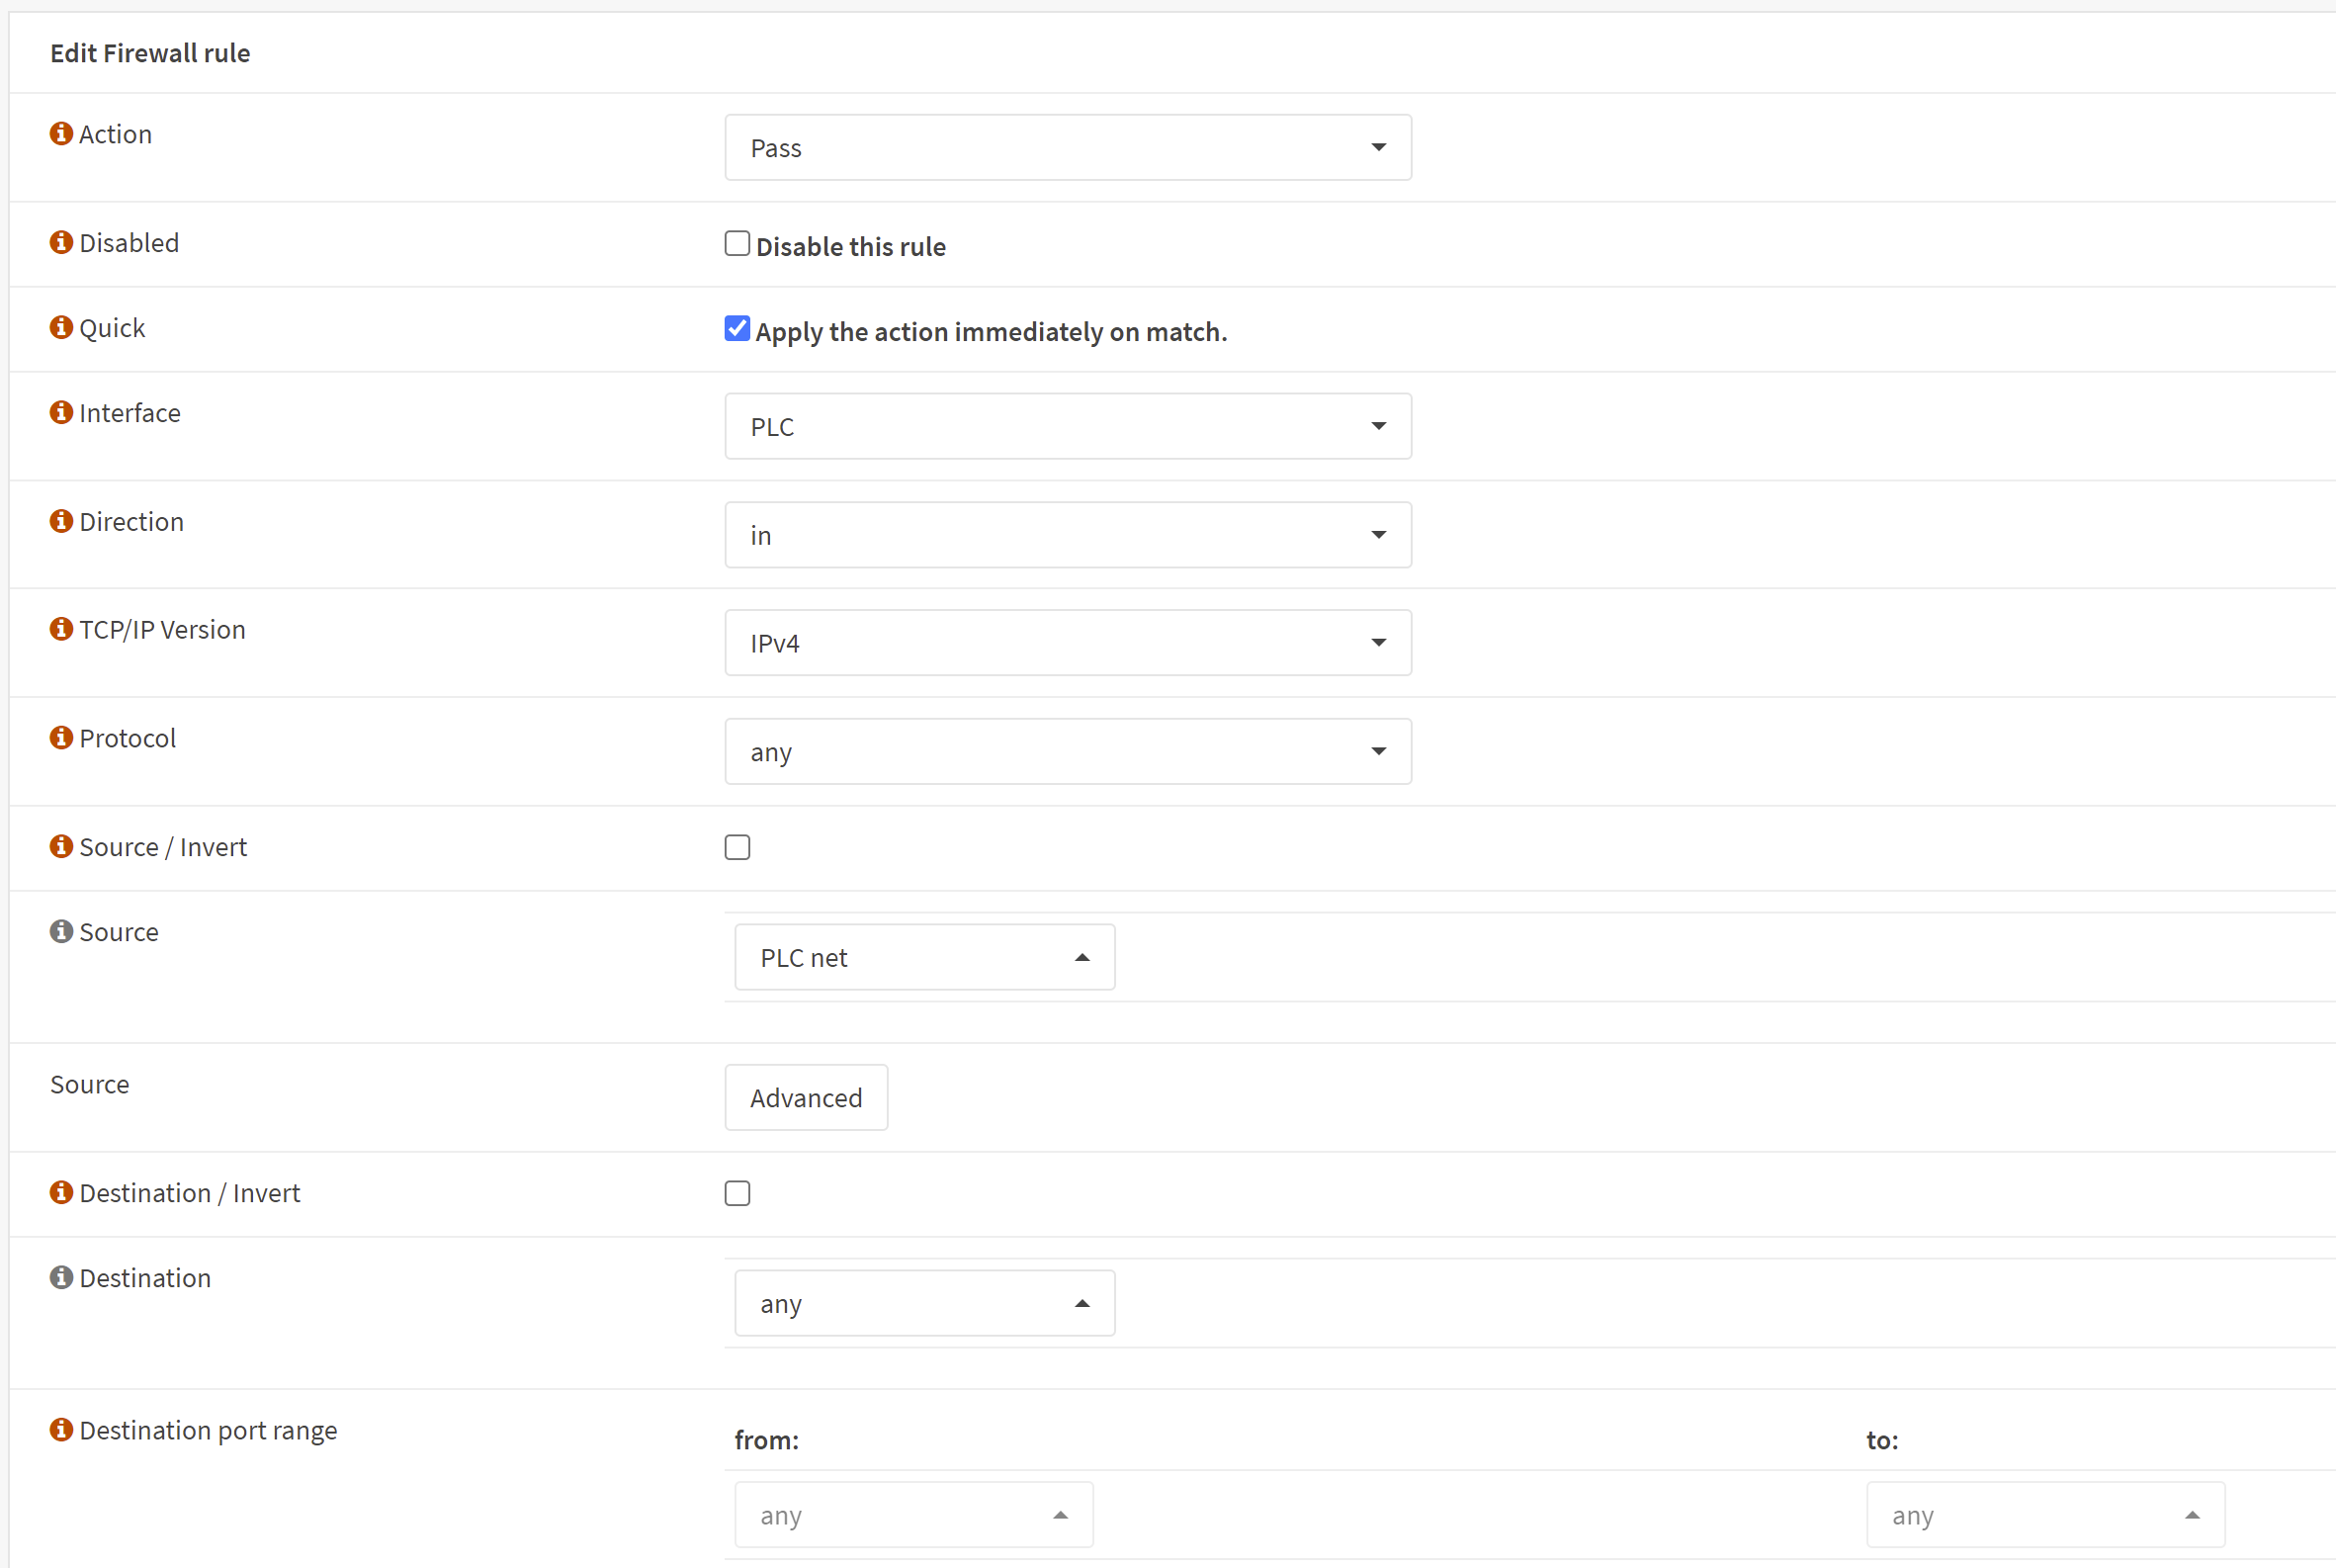Open the Destination port range 'to' selector
Image resolution: width=2336 pixels, height=1568 pixels.
click(x=2044, y=1516)
